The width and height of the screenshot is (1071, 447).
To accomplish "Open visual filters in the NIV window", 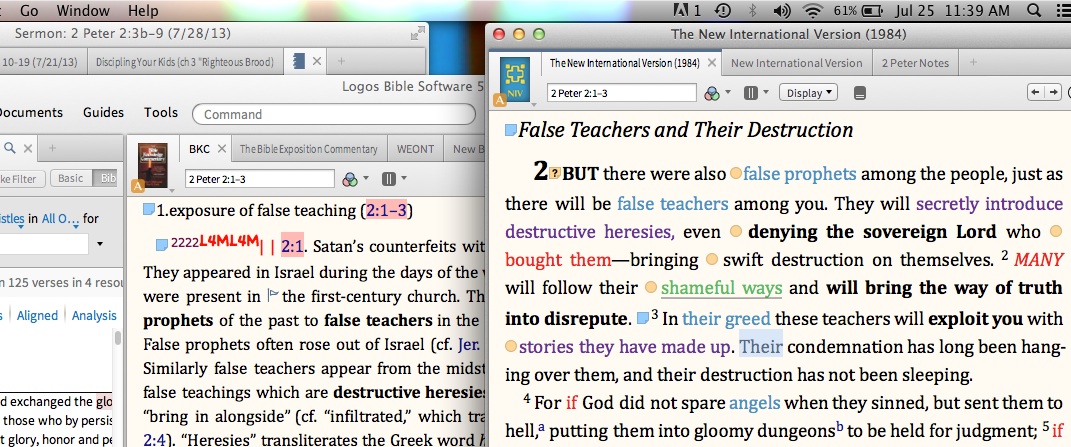I will pyautogui.click(x=712, y=93).
